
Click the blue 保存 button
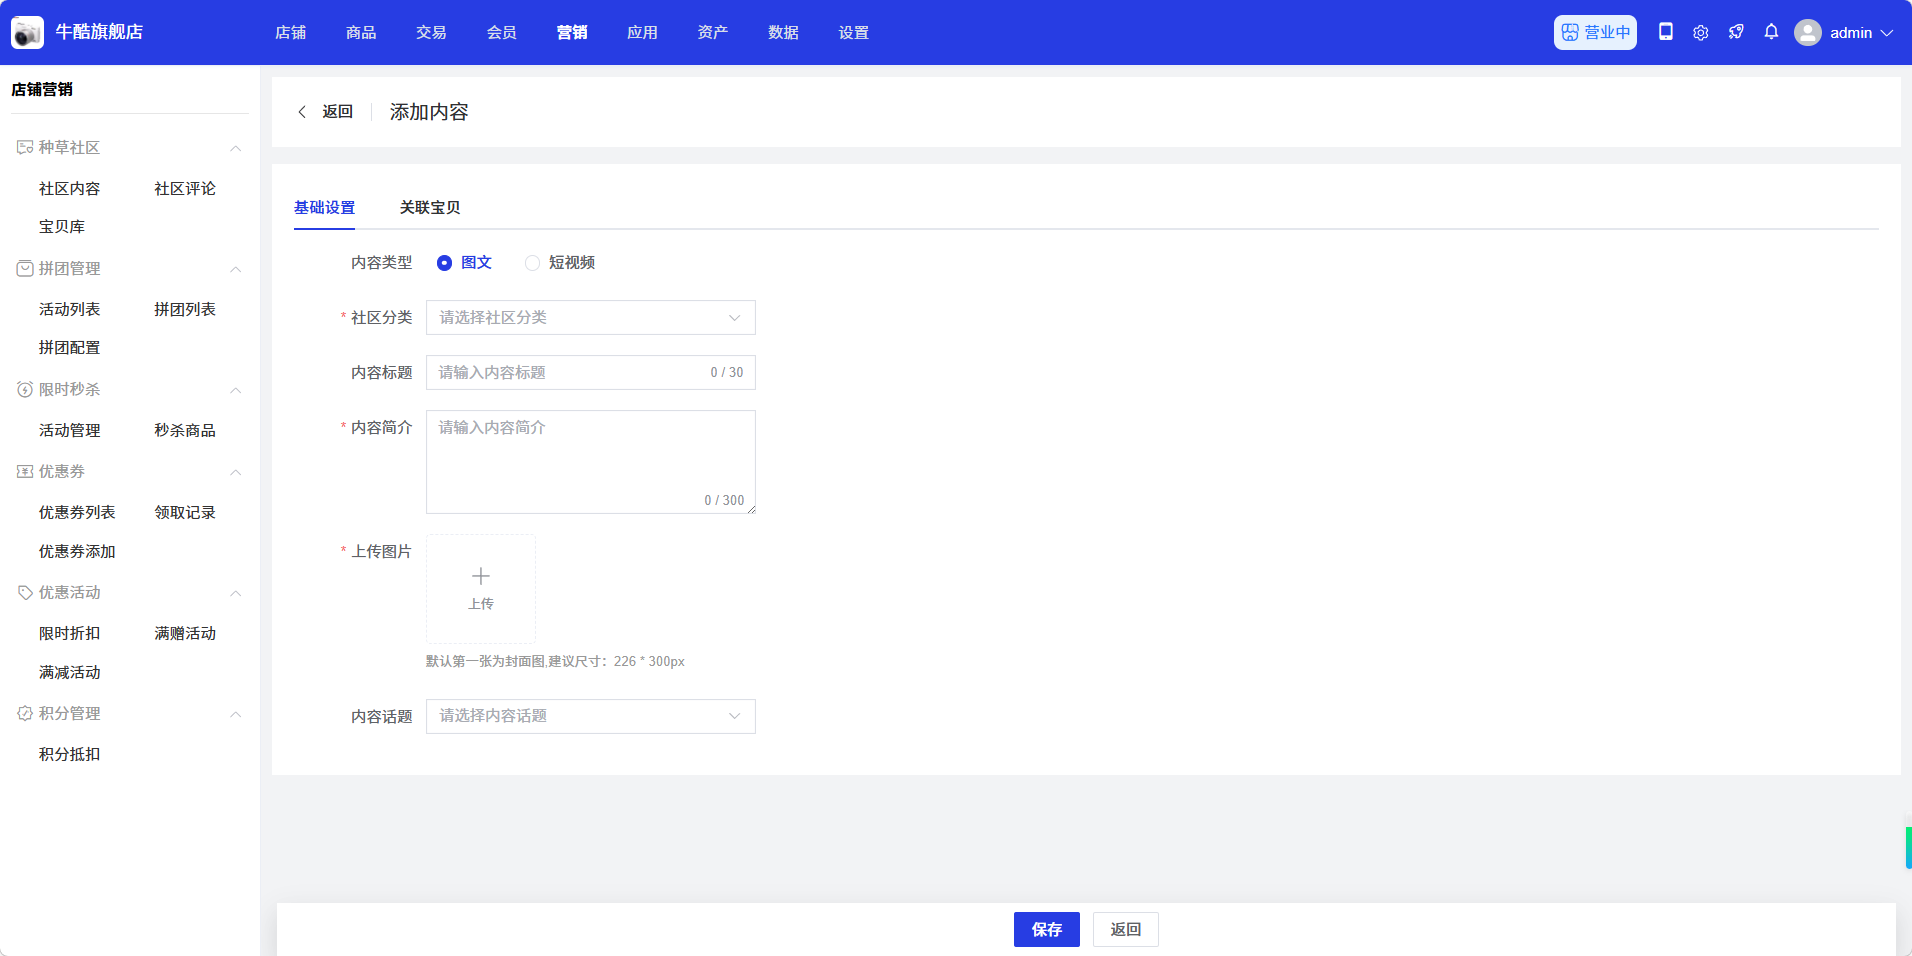pos(1046,929)
